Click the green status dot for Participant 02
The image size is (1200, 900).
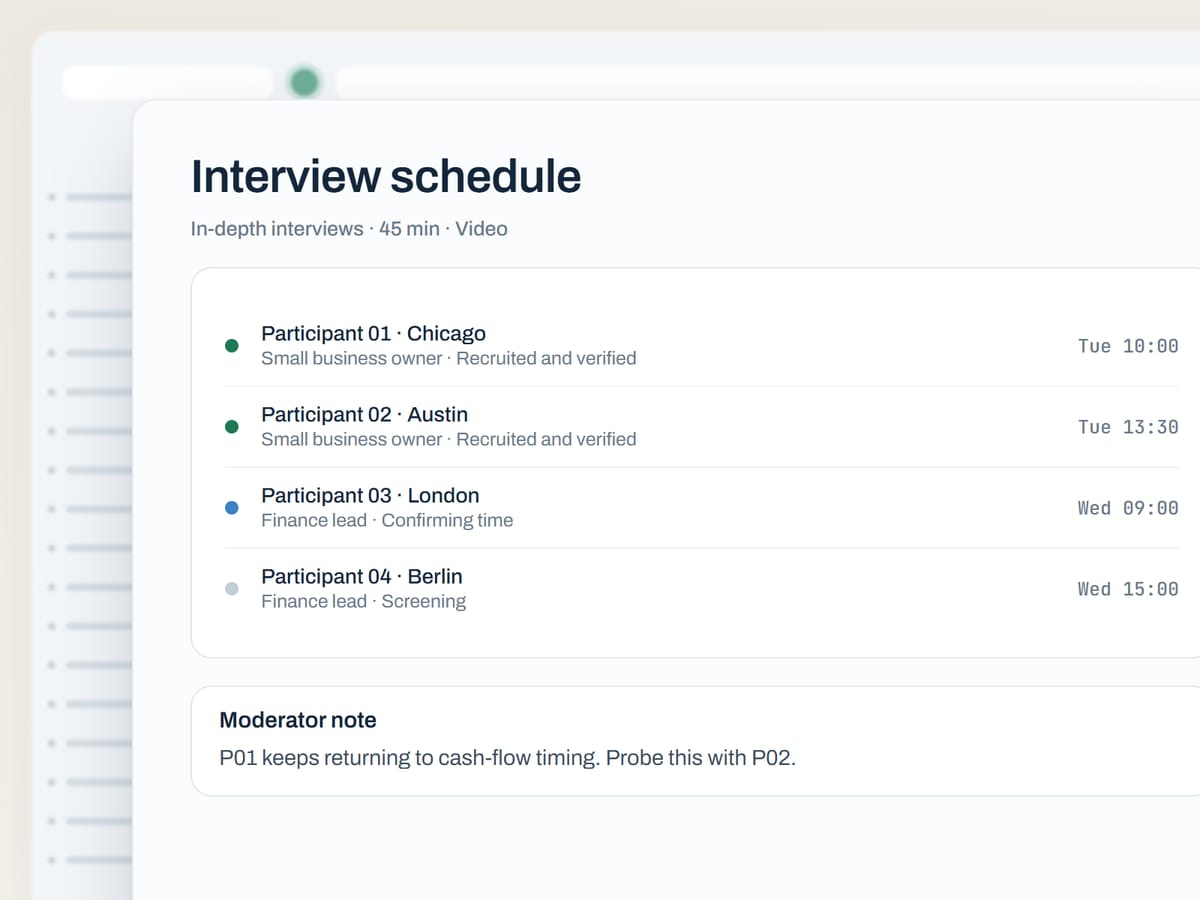232,427
